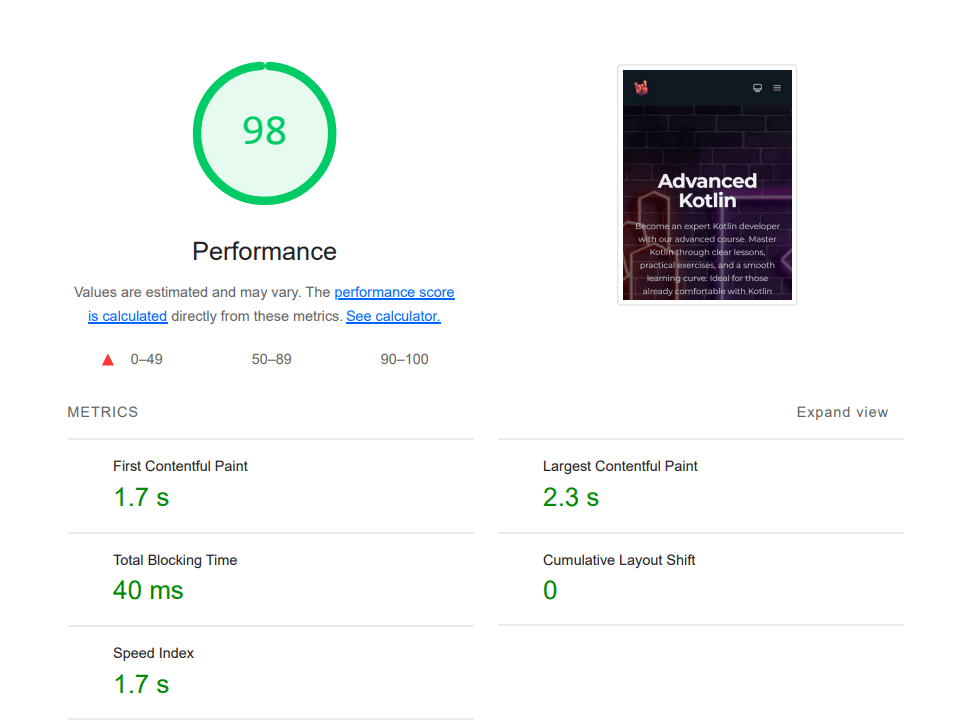
Task: Expand the First Contentful Paint metric
Action: tap(181, 466)
